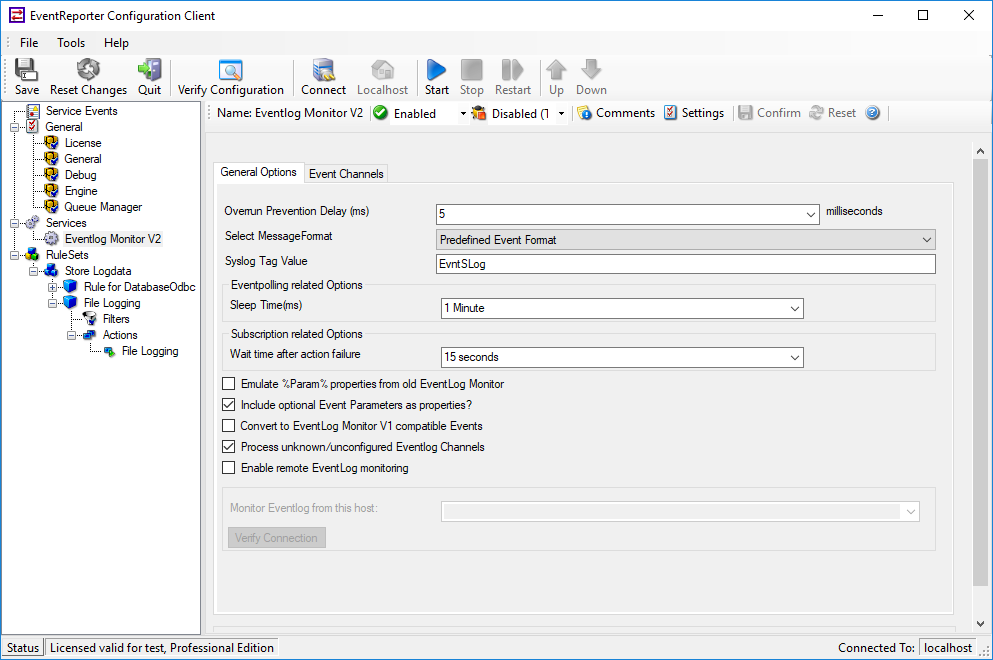Screen dimensions: 993x660
Task: Collapse the General tree node
Action: (14, 127)
